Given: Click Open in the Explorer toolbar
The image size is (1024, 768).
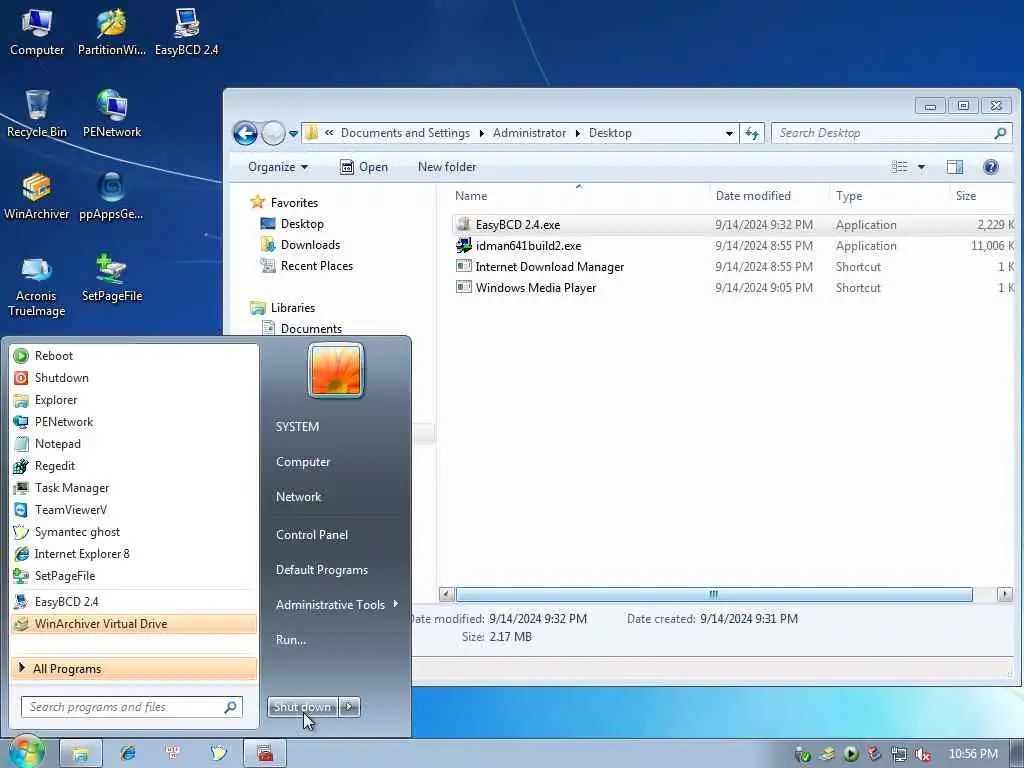Looking at the screenshot, I should (364, 167).
